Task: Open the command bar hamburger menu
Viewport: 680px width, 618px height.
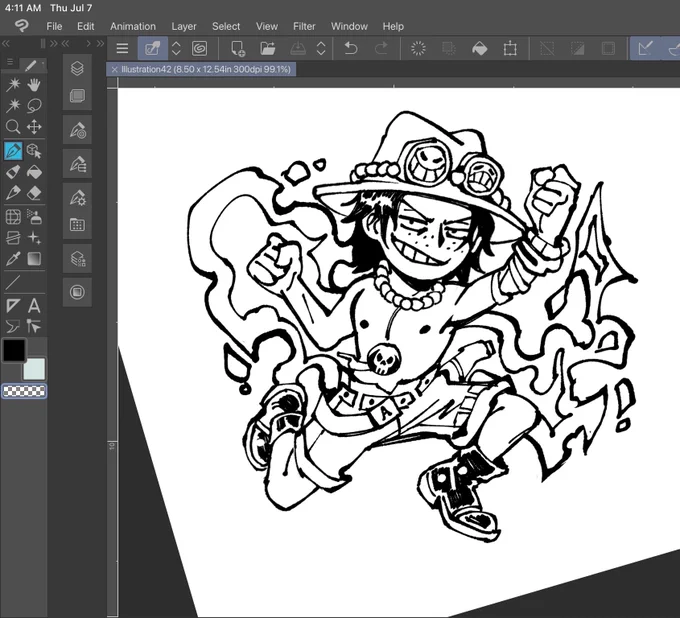Action: click(122, 48)
